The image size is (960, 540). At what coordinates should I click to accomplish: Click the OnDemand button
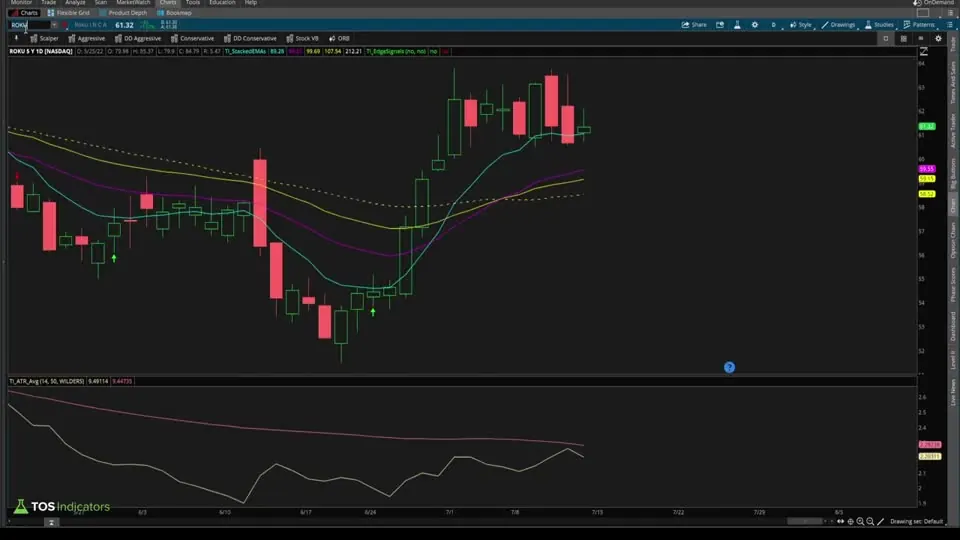(933, 2)
